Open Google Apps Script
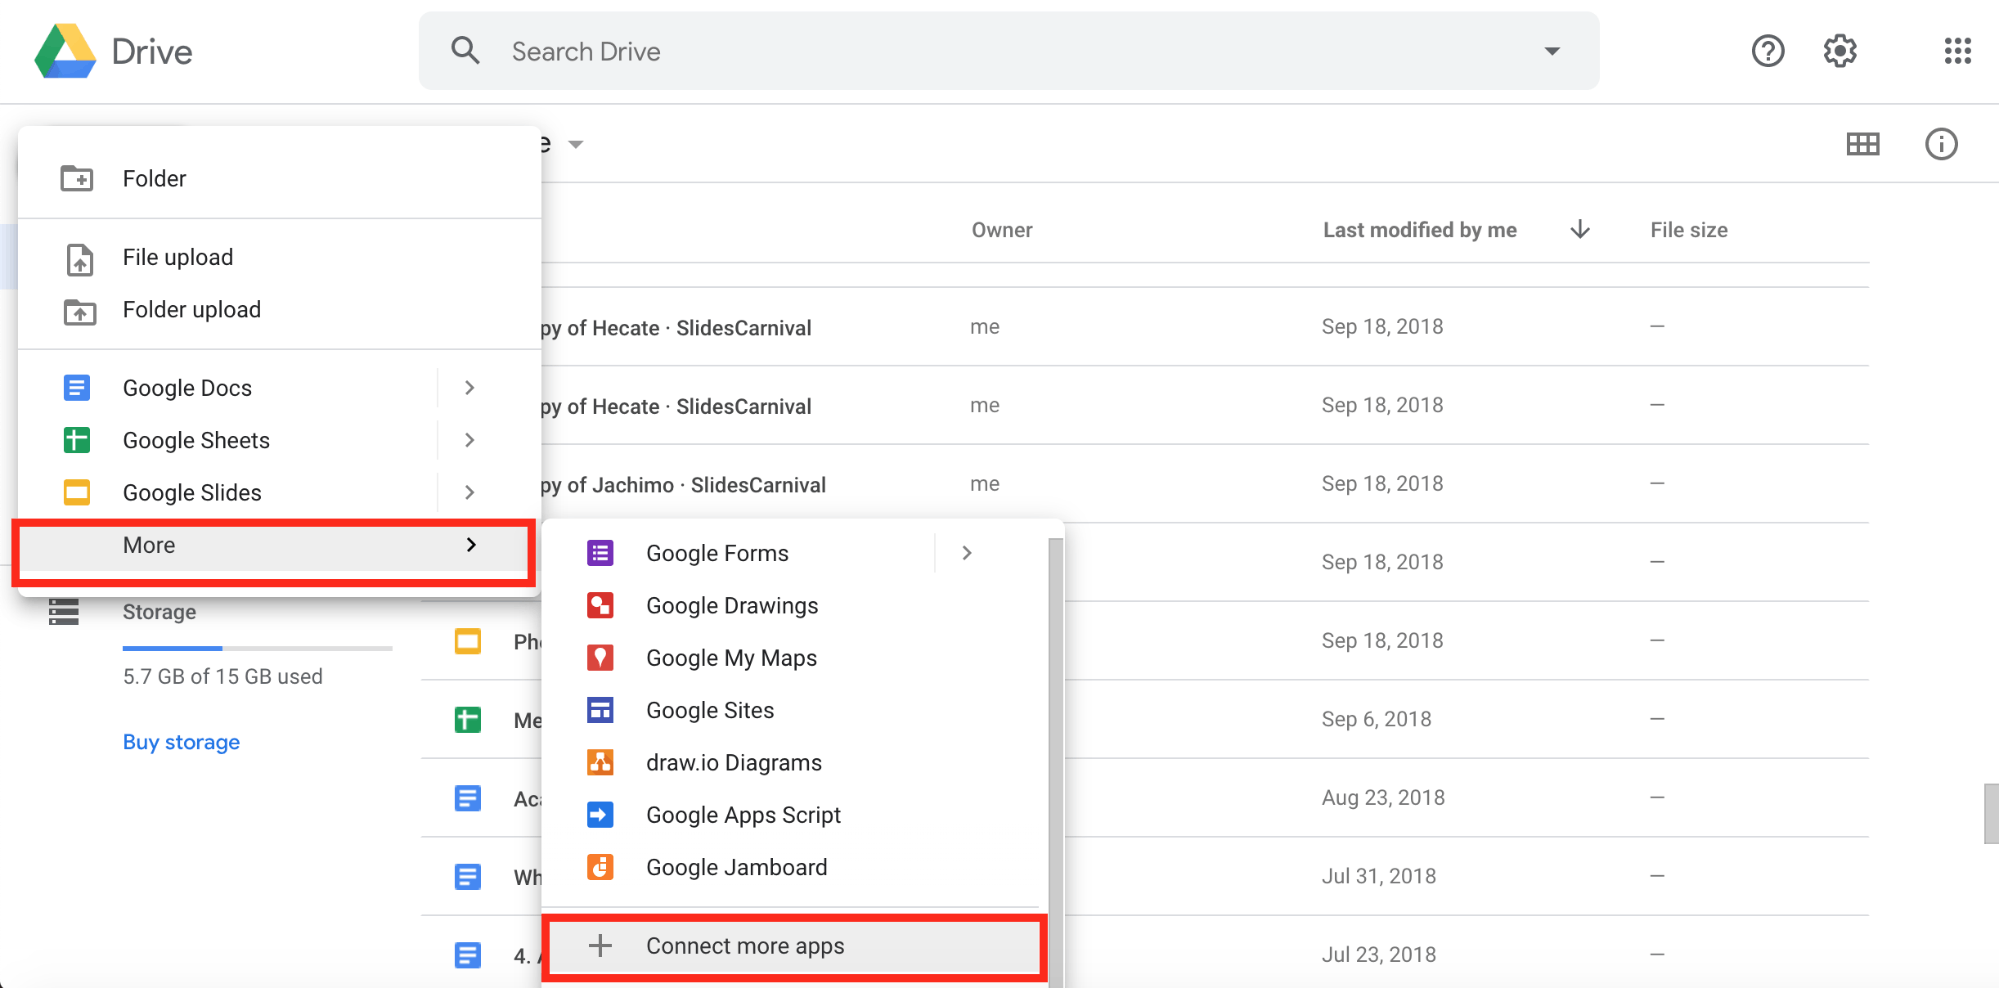 (x=742, y=814)
